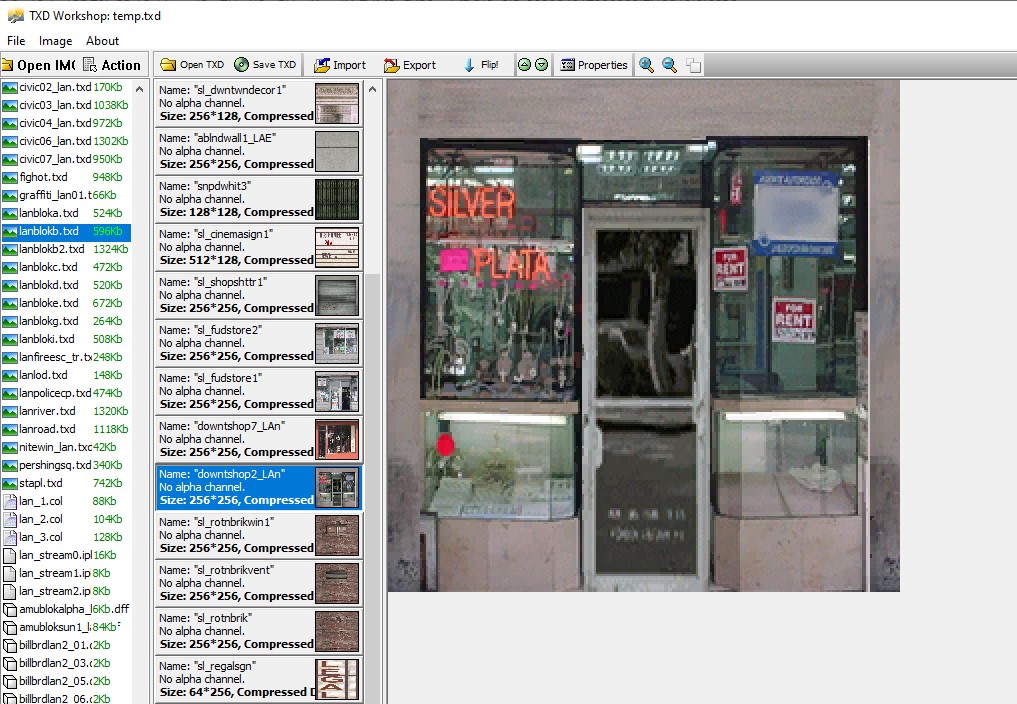Select civic04_lan.txd in file list
This screenshot has width=1017, height=704.
tap(66, 123)
